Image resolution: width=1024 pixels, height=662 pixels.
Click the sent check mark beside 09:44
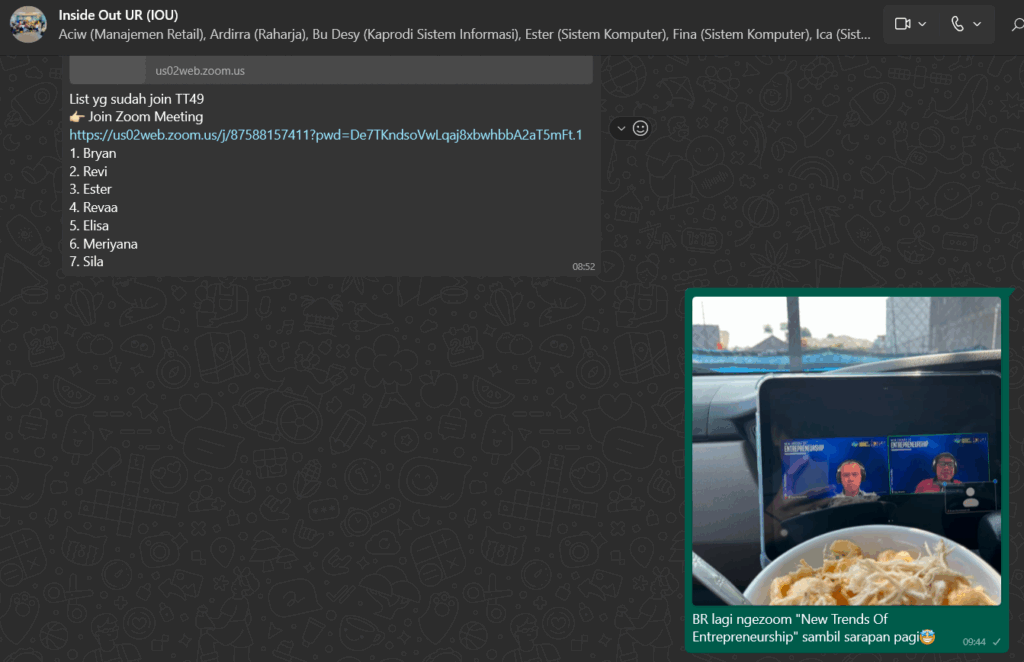pyautogui.click(x=996, y=641)
